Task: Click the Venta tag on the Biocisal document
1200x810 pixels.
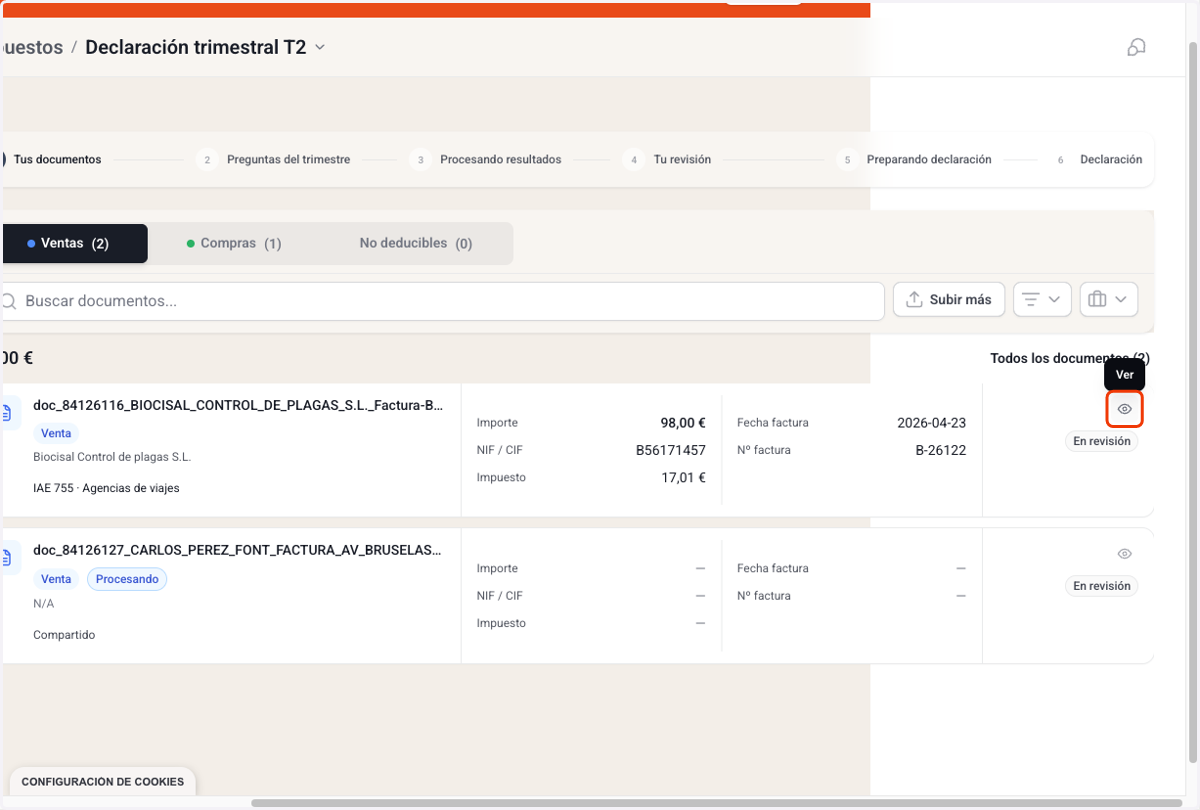Action: coord(56,434)
